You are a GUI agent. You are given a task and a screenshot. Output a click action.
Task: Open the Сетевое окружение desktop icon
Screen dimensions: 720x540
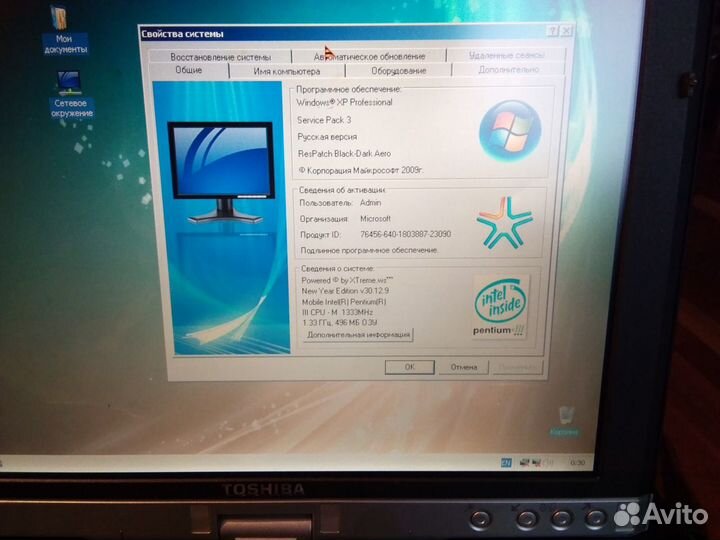point(71,94)
